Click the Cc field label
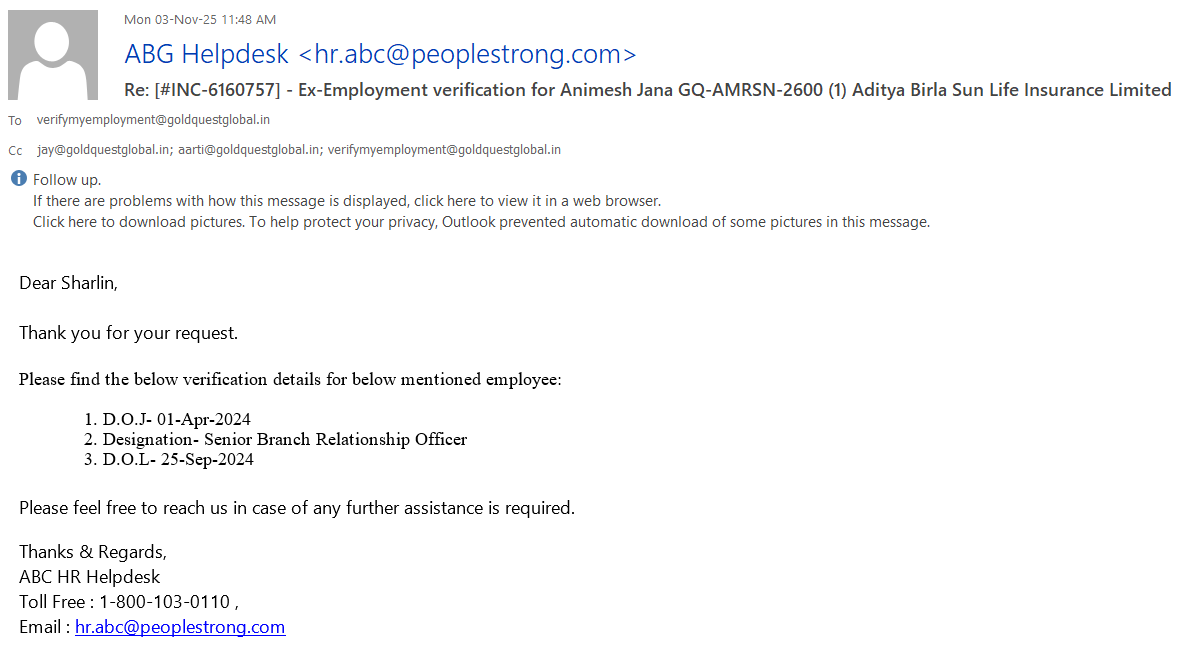1182x645 pixels. coord(15,151)
